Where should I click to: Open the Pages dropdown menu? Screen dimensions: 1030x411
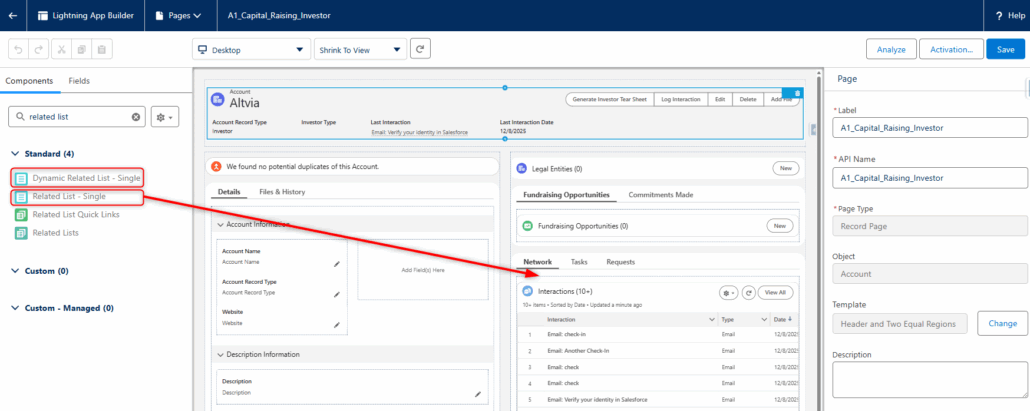[x=180, y=15]
